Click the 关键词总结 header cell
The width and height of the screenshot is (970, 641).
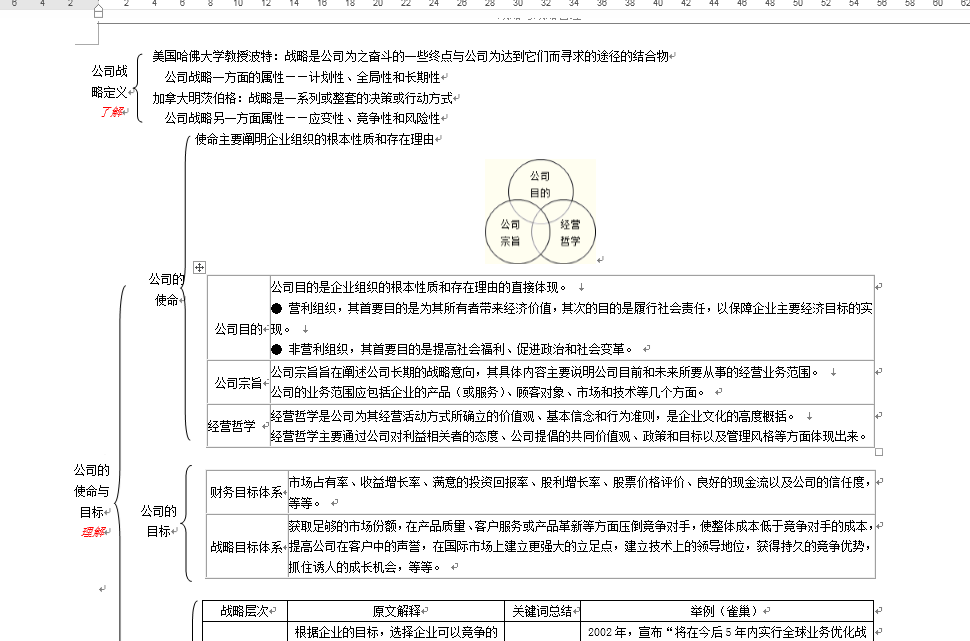tap(543, 611)
